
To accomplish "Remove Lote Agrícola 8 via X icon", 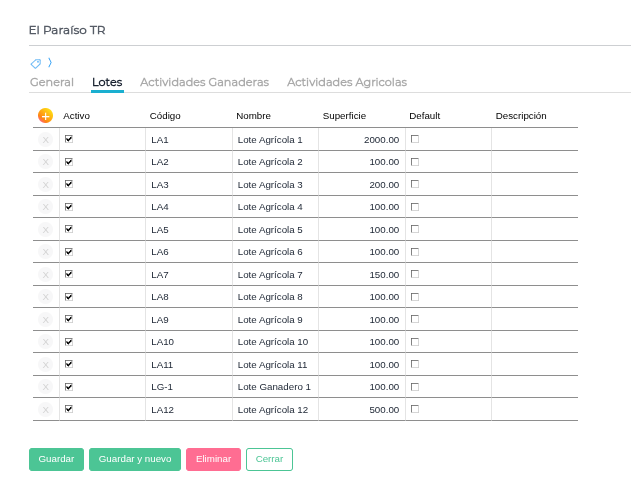I will [45, 297].
